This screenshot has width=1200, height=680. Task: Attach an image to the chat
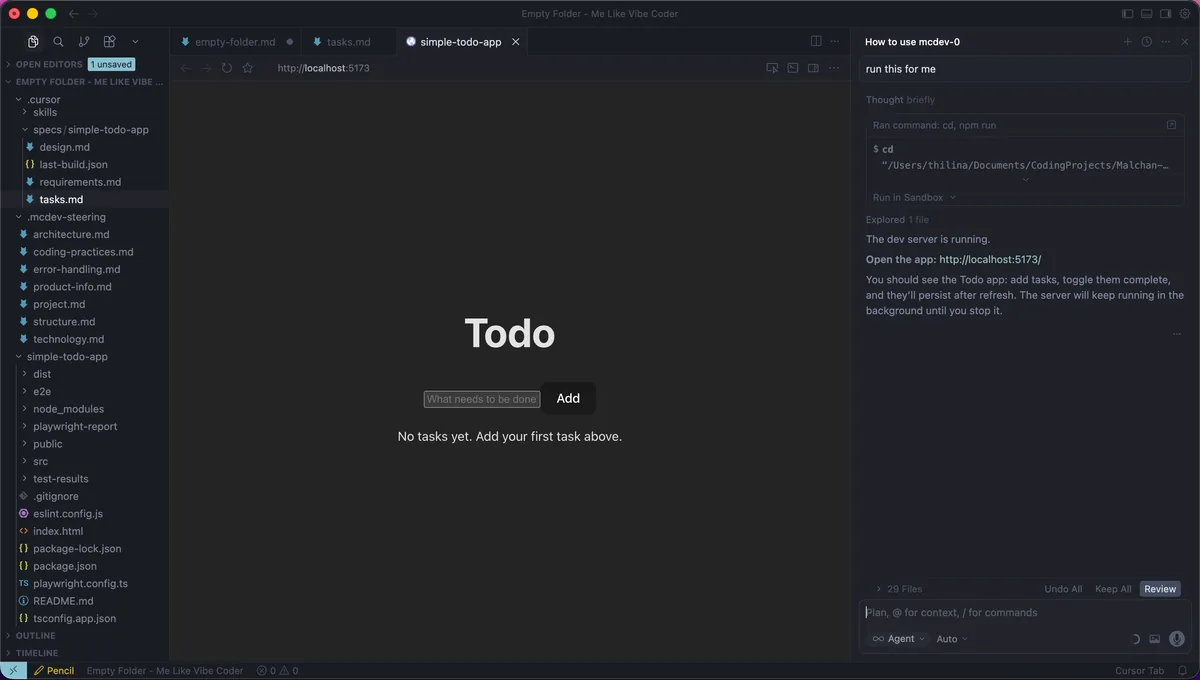(1155, 639)
